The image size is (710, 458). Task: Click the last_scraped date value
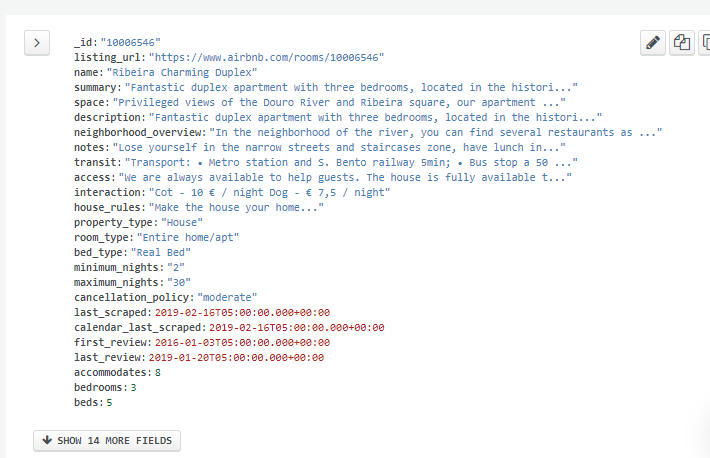pos(242,313)
